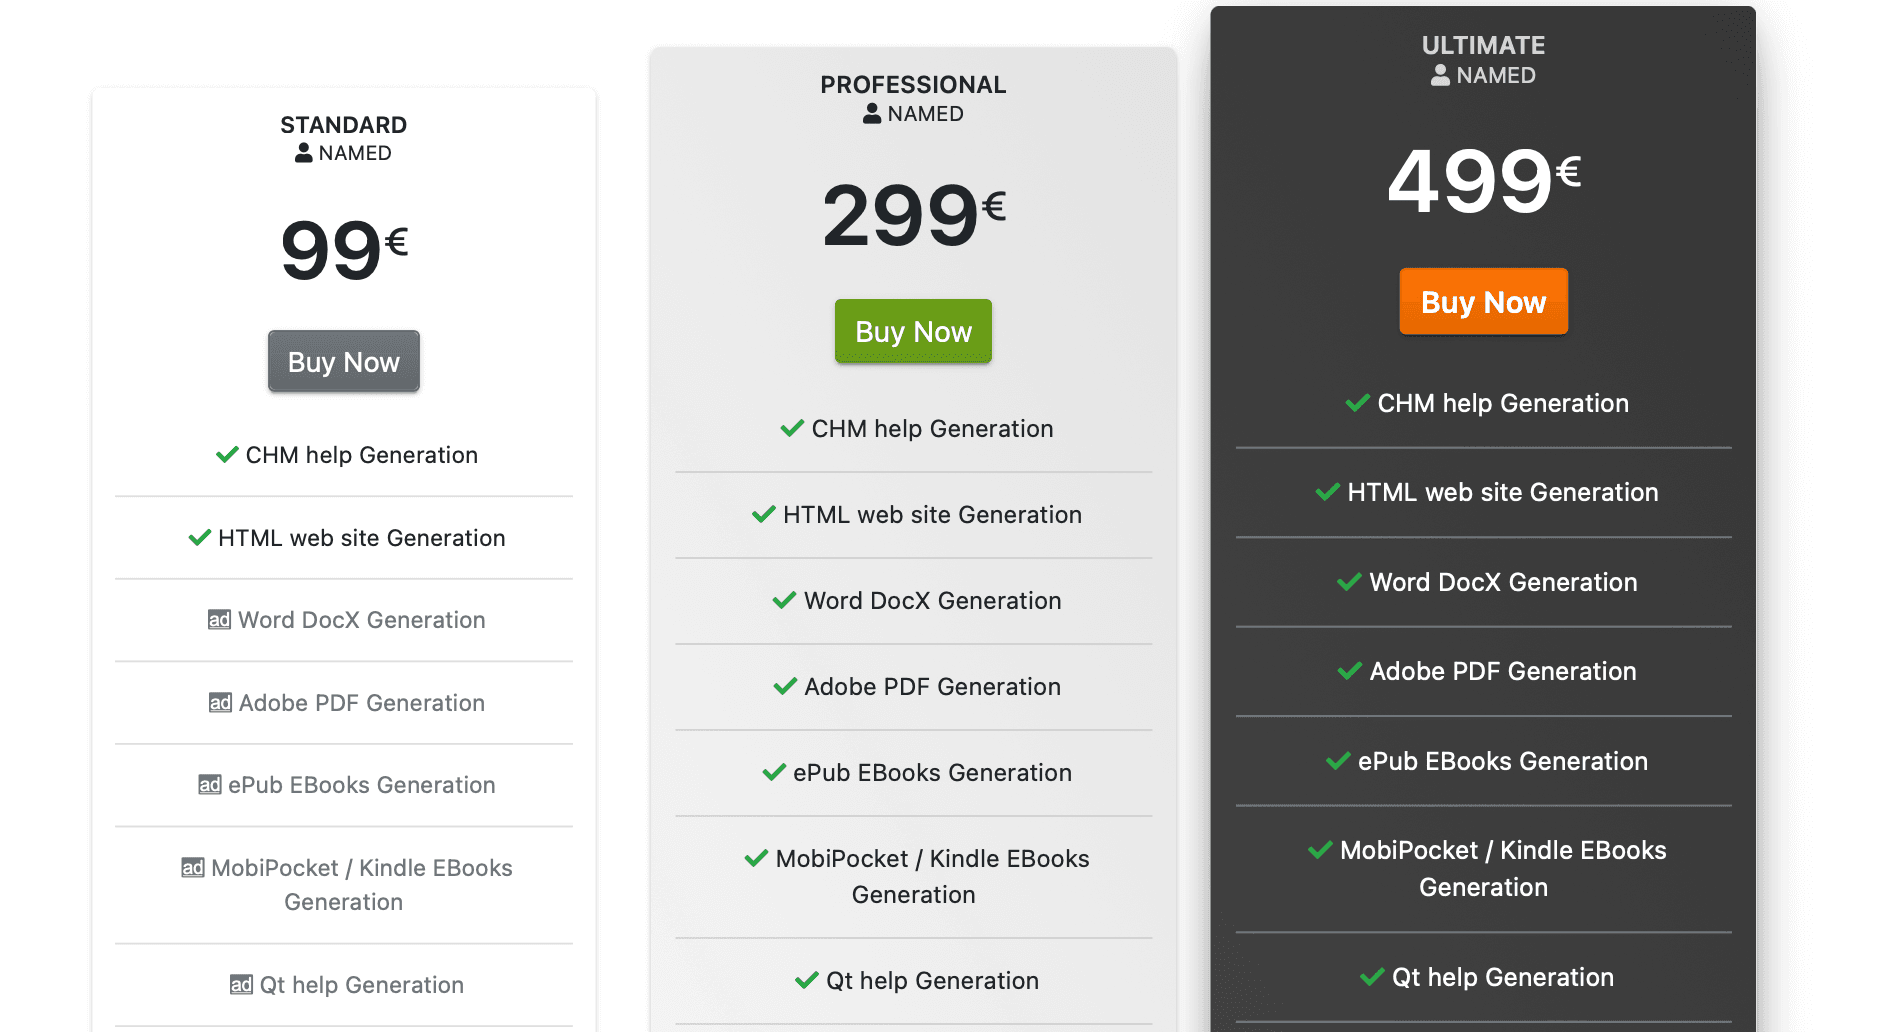
Task: Click the Ultimate plan 499€ price
Action: 1483,180
